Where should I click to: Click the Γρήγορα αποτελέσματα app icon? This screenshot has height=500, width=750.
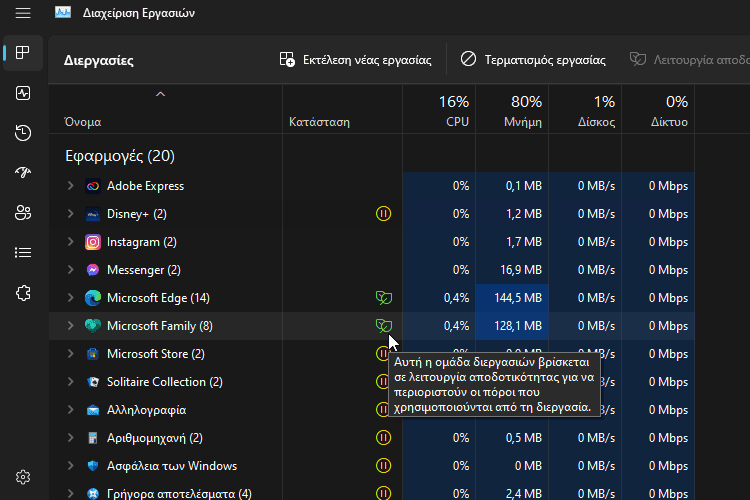click(x=93, y=493)
